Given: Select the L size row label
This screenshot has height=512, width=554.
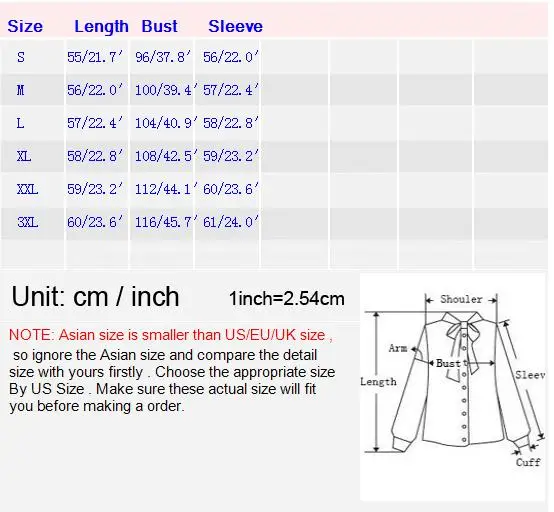Looking at the screenshot, I should point(20,123).
